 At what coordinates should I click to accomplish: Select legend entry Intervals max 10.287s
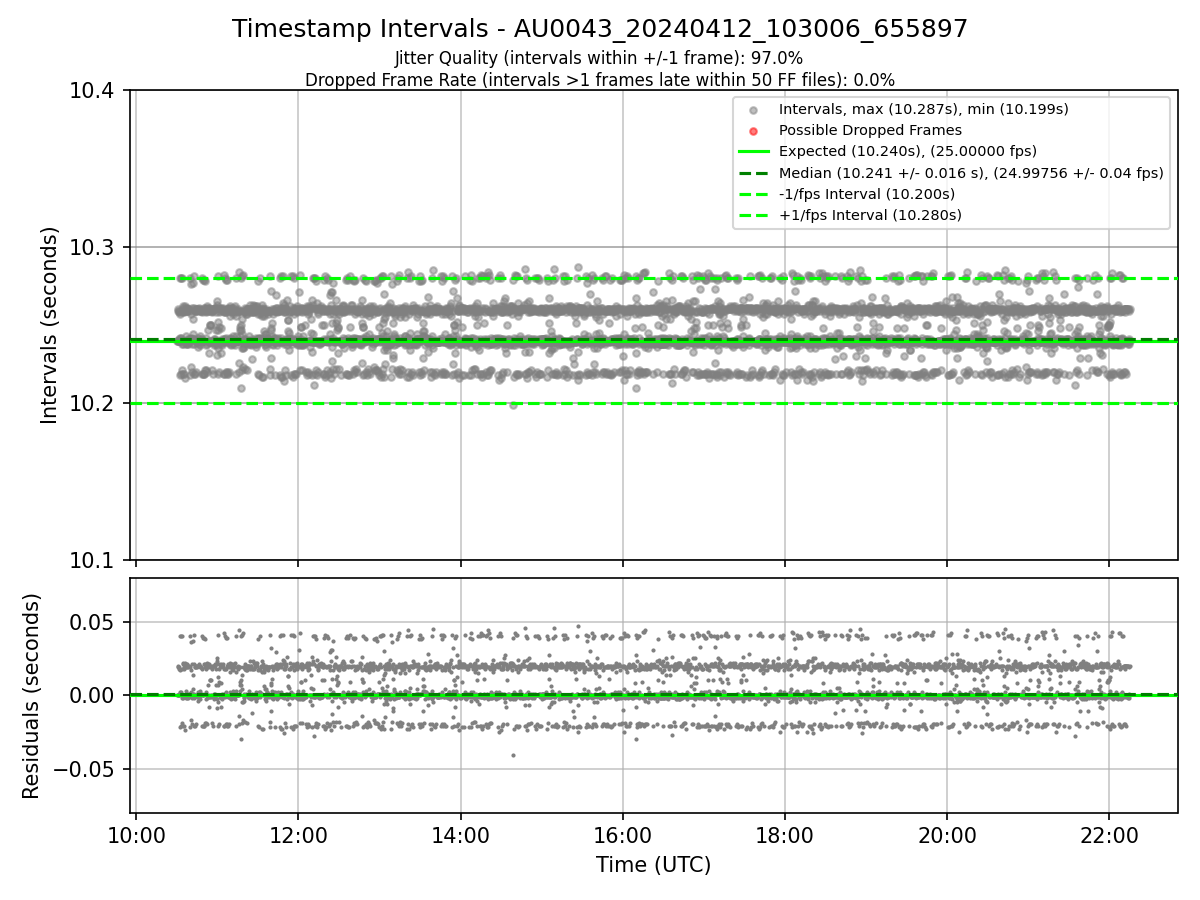click(x=924, y=109)
